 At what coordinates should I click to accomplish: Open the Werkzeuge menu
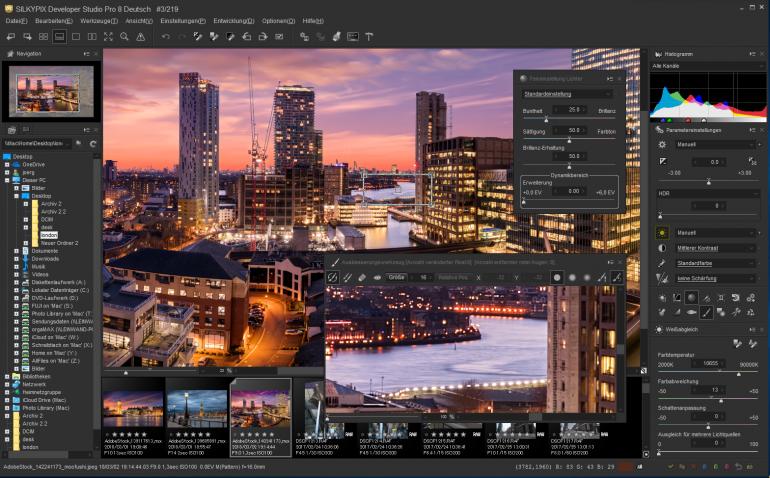click(x=99, y=21)
